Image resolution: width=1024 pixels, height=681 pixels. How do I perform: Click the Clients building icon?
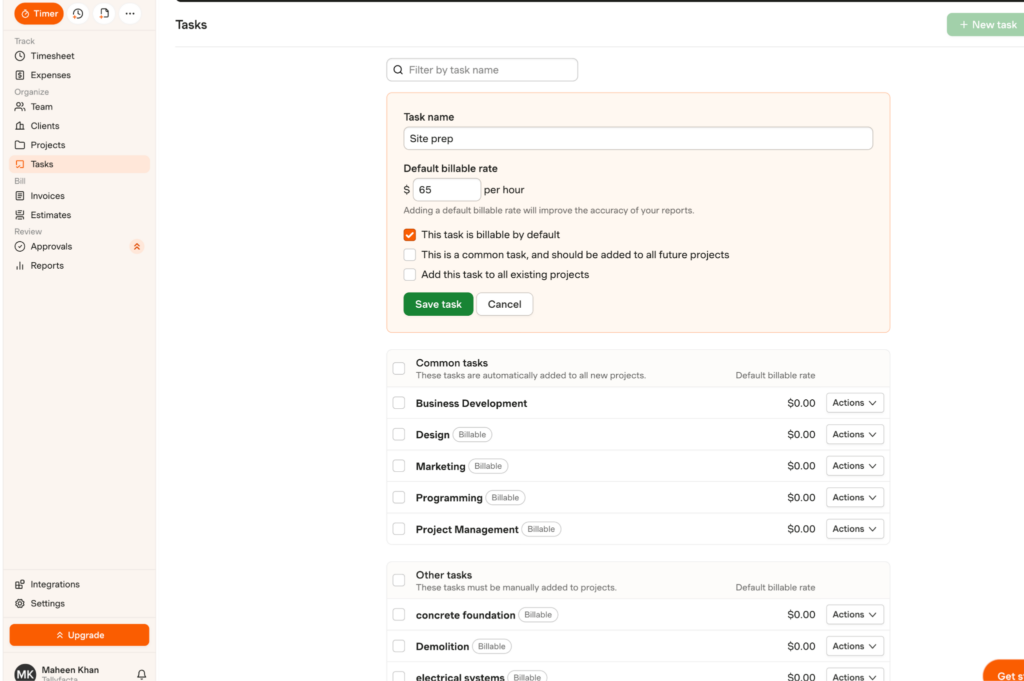pyautogui.click(x=20, y=126)
